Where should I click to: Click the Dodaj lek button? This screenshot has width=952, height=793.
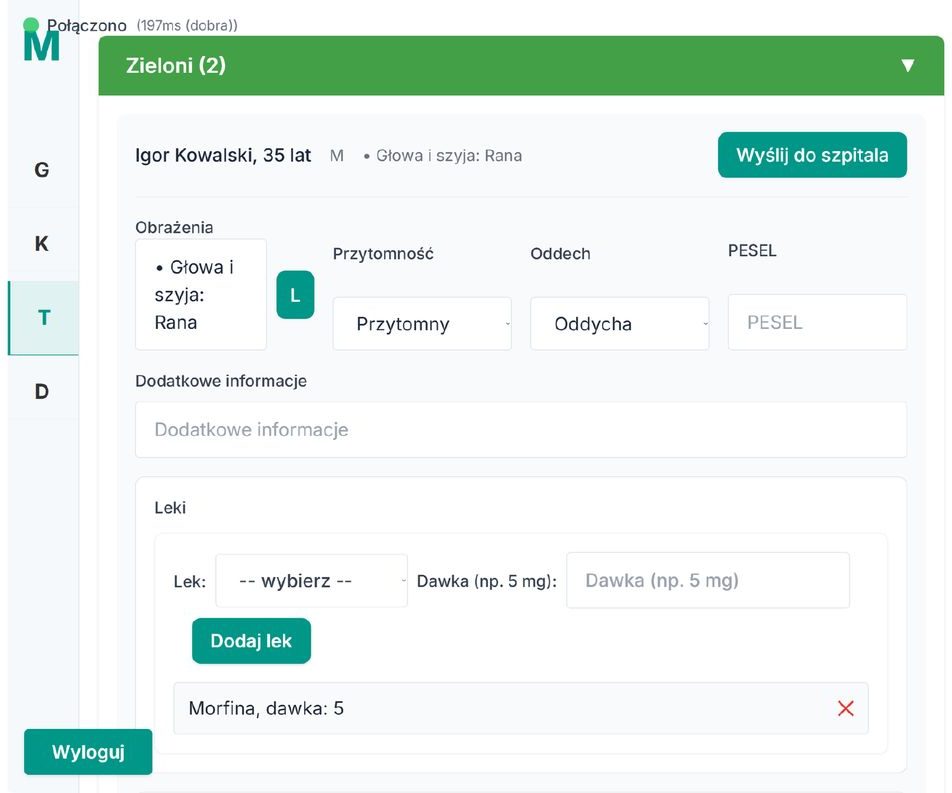pos(251,641)
